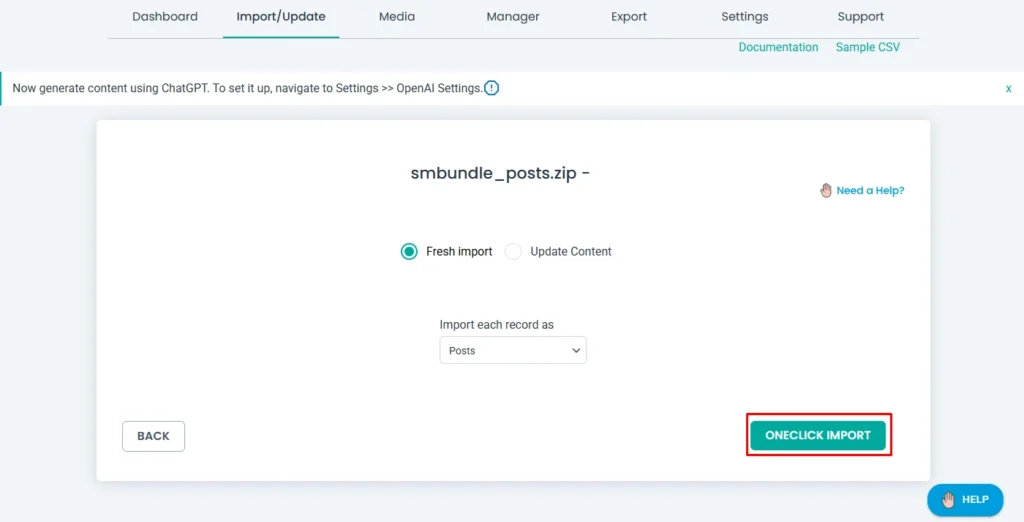Dismiss the ChatGPT notification banner
Viewport: 1024px width, 522px height.
[1008, 88]
